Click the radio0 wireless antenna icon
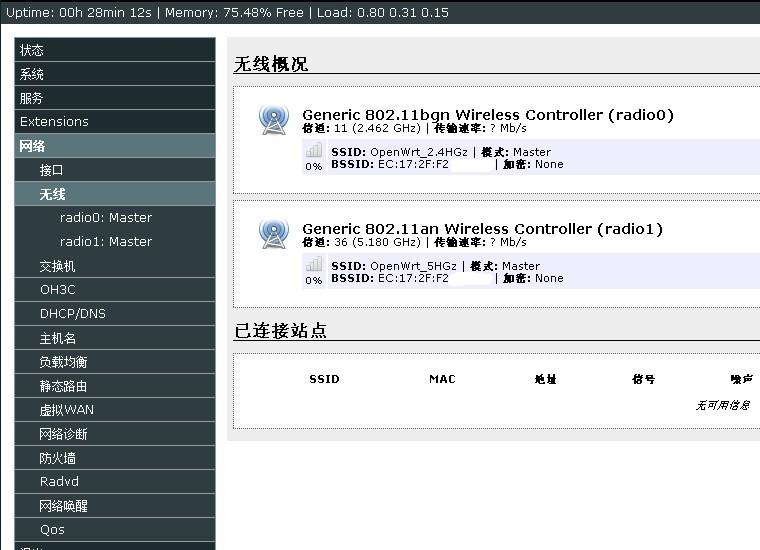This screenshot has height=550, width=760. click(274, 120)
